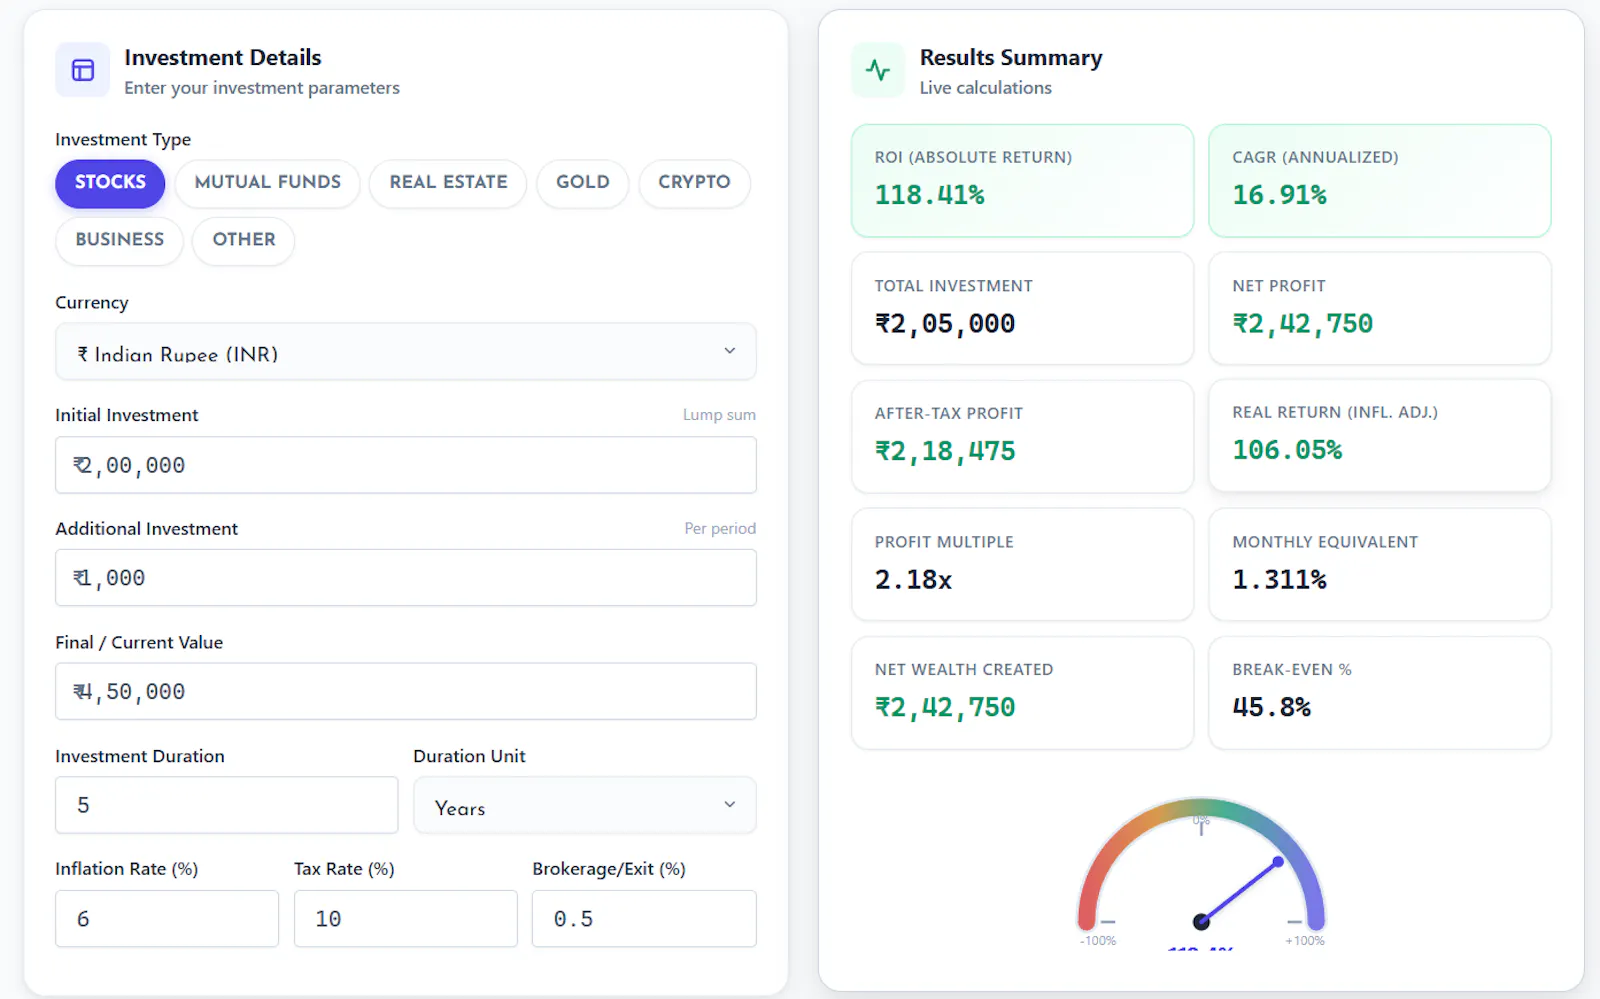Click the 'Lump sum' hint text
Screen dimensions: 1600x999
719,415
